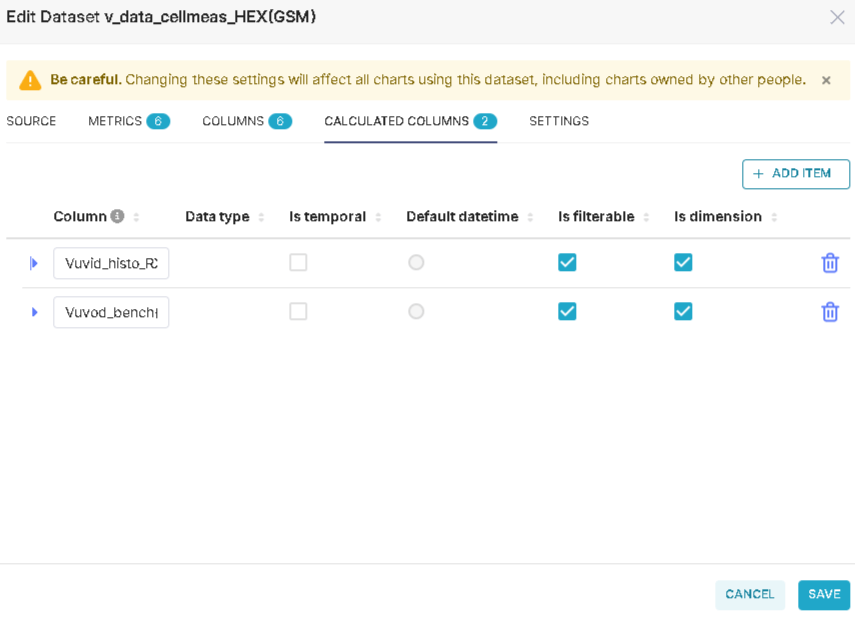Delete the Vuvod_bench calculated column row

click(x=829, y=312)
